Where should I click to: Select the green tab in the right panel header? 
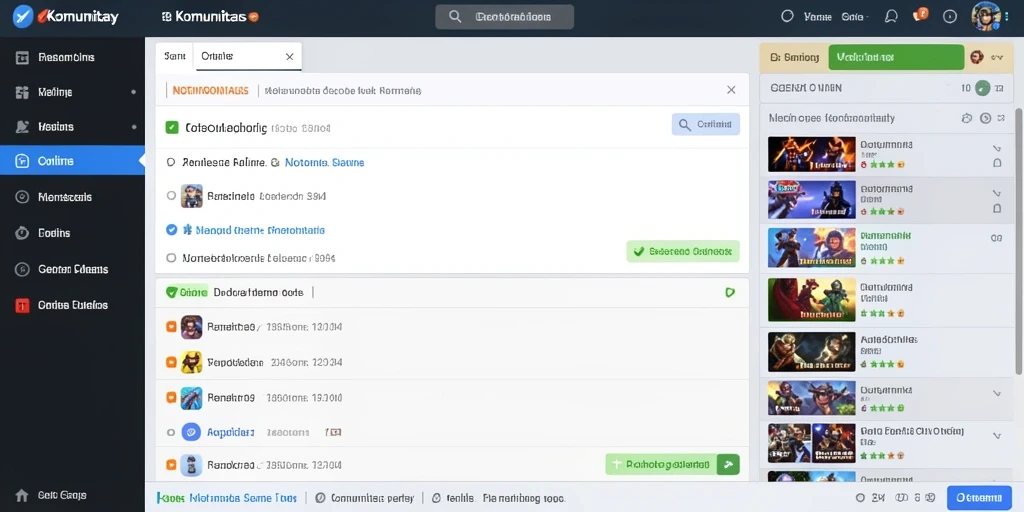pyautogui.click(x=896, y=57)
